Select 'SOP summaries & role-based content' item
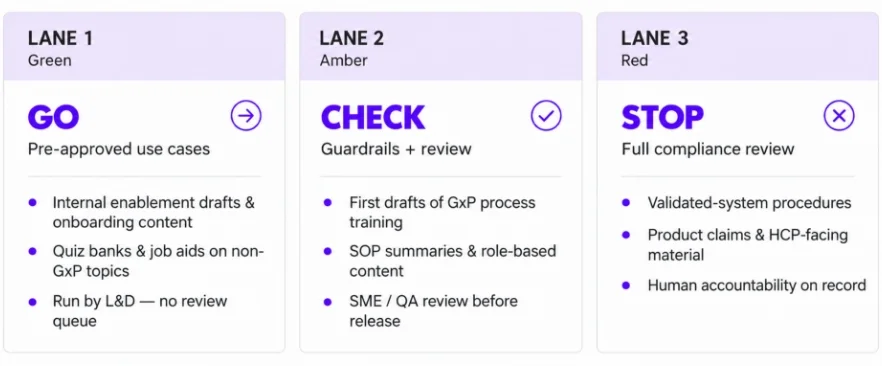Image resolution: width=882 pixels, height=366 pixels. 452,261
